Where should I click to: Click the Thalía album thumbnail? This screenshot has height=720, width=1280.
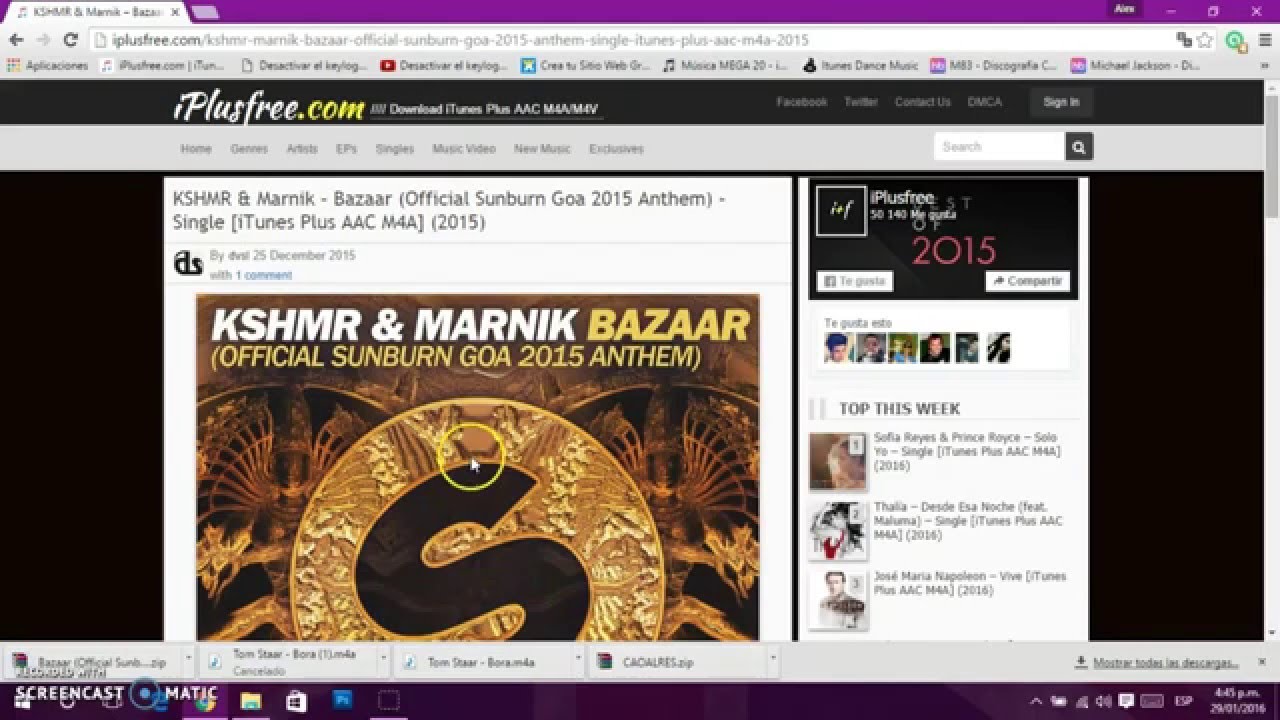pos(838,530)
